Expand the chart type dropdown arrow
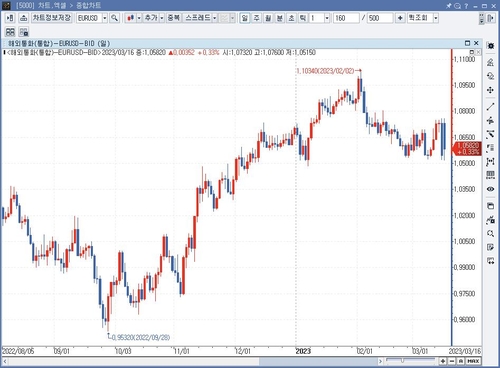The height and width of the screenshot is (368, 500). pos(139,18)
